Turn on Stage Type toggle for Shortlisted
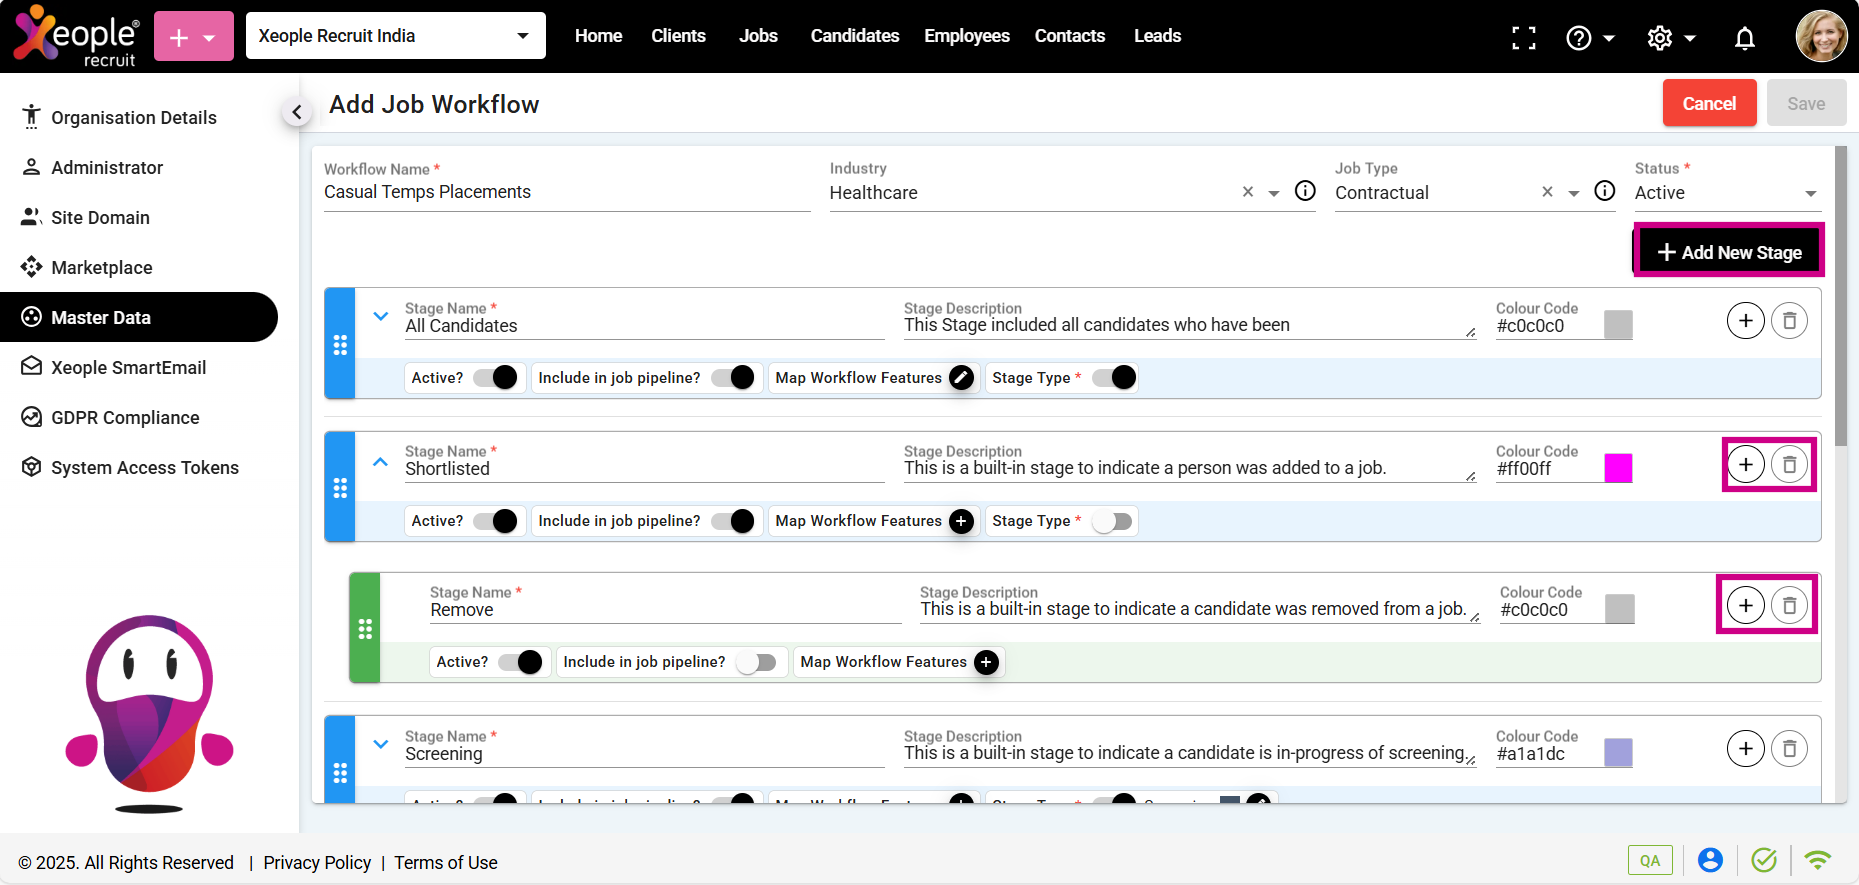The width and height of the screenshot is (1859, 885). click(1112, 521)
